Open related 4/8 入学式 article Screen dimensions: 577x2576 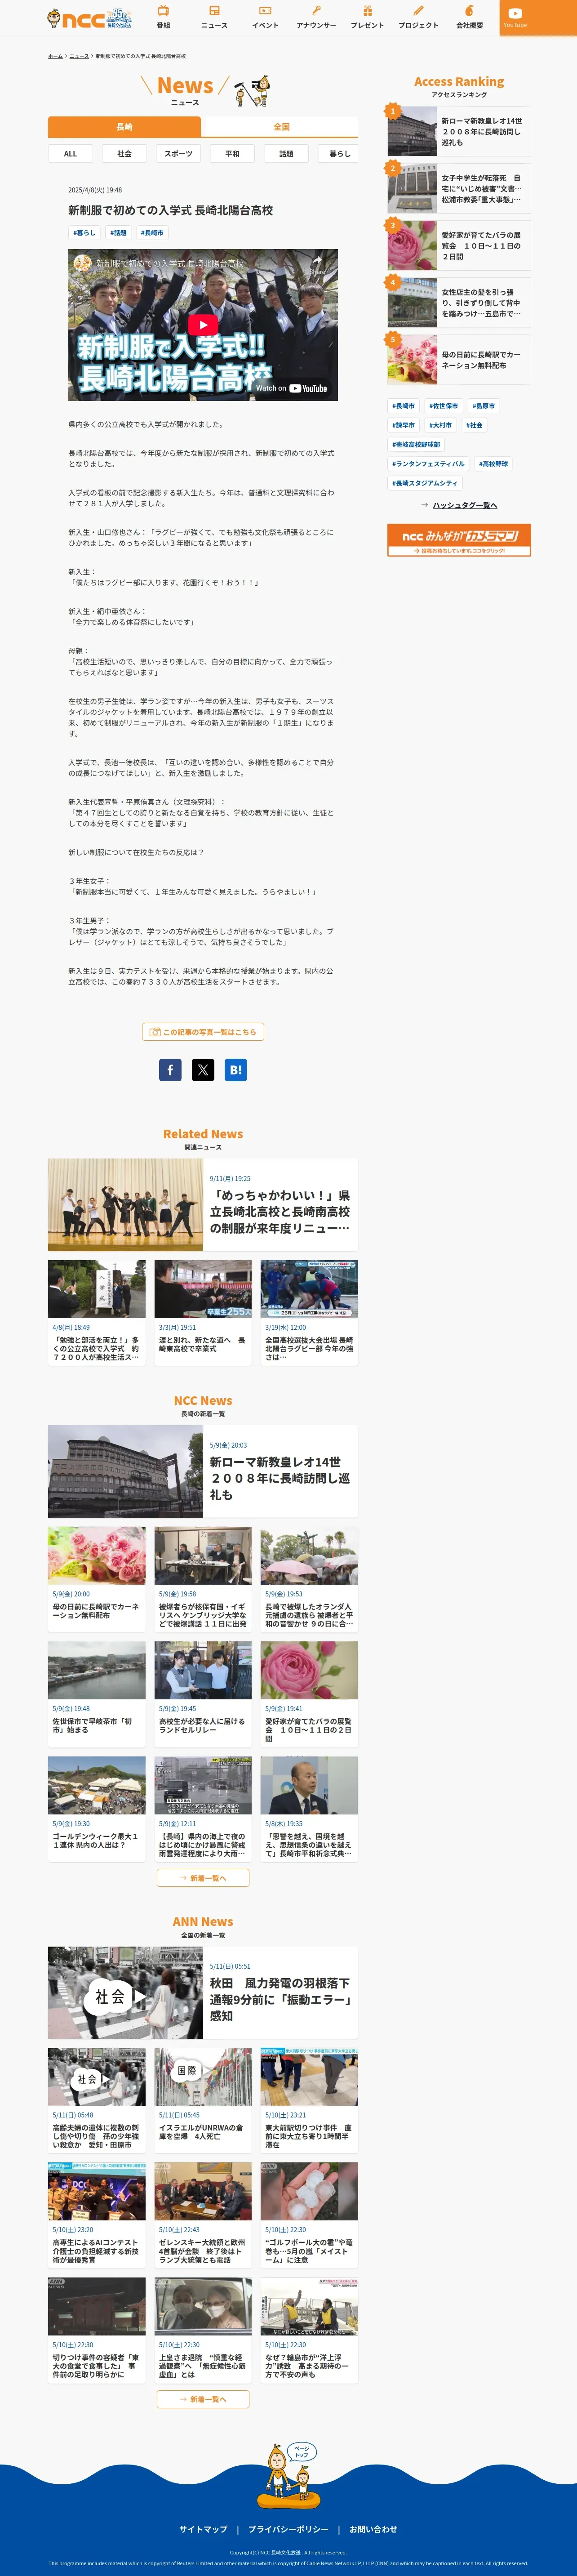click(97, 1314)
